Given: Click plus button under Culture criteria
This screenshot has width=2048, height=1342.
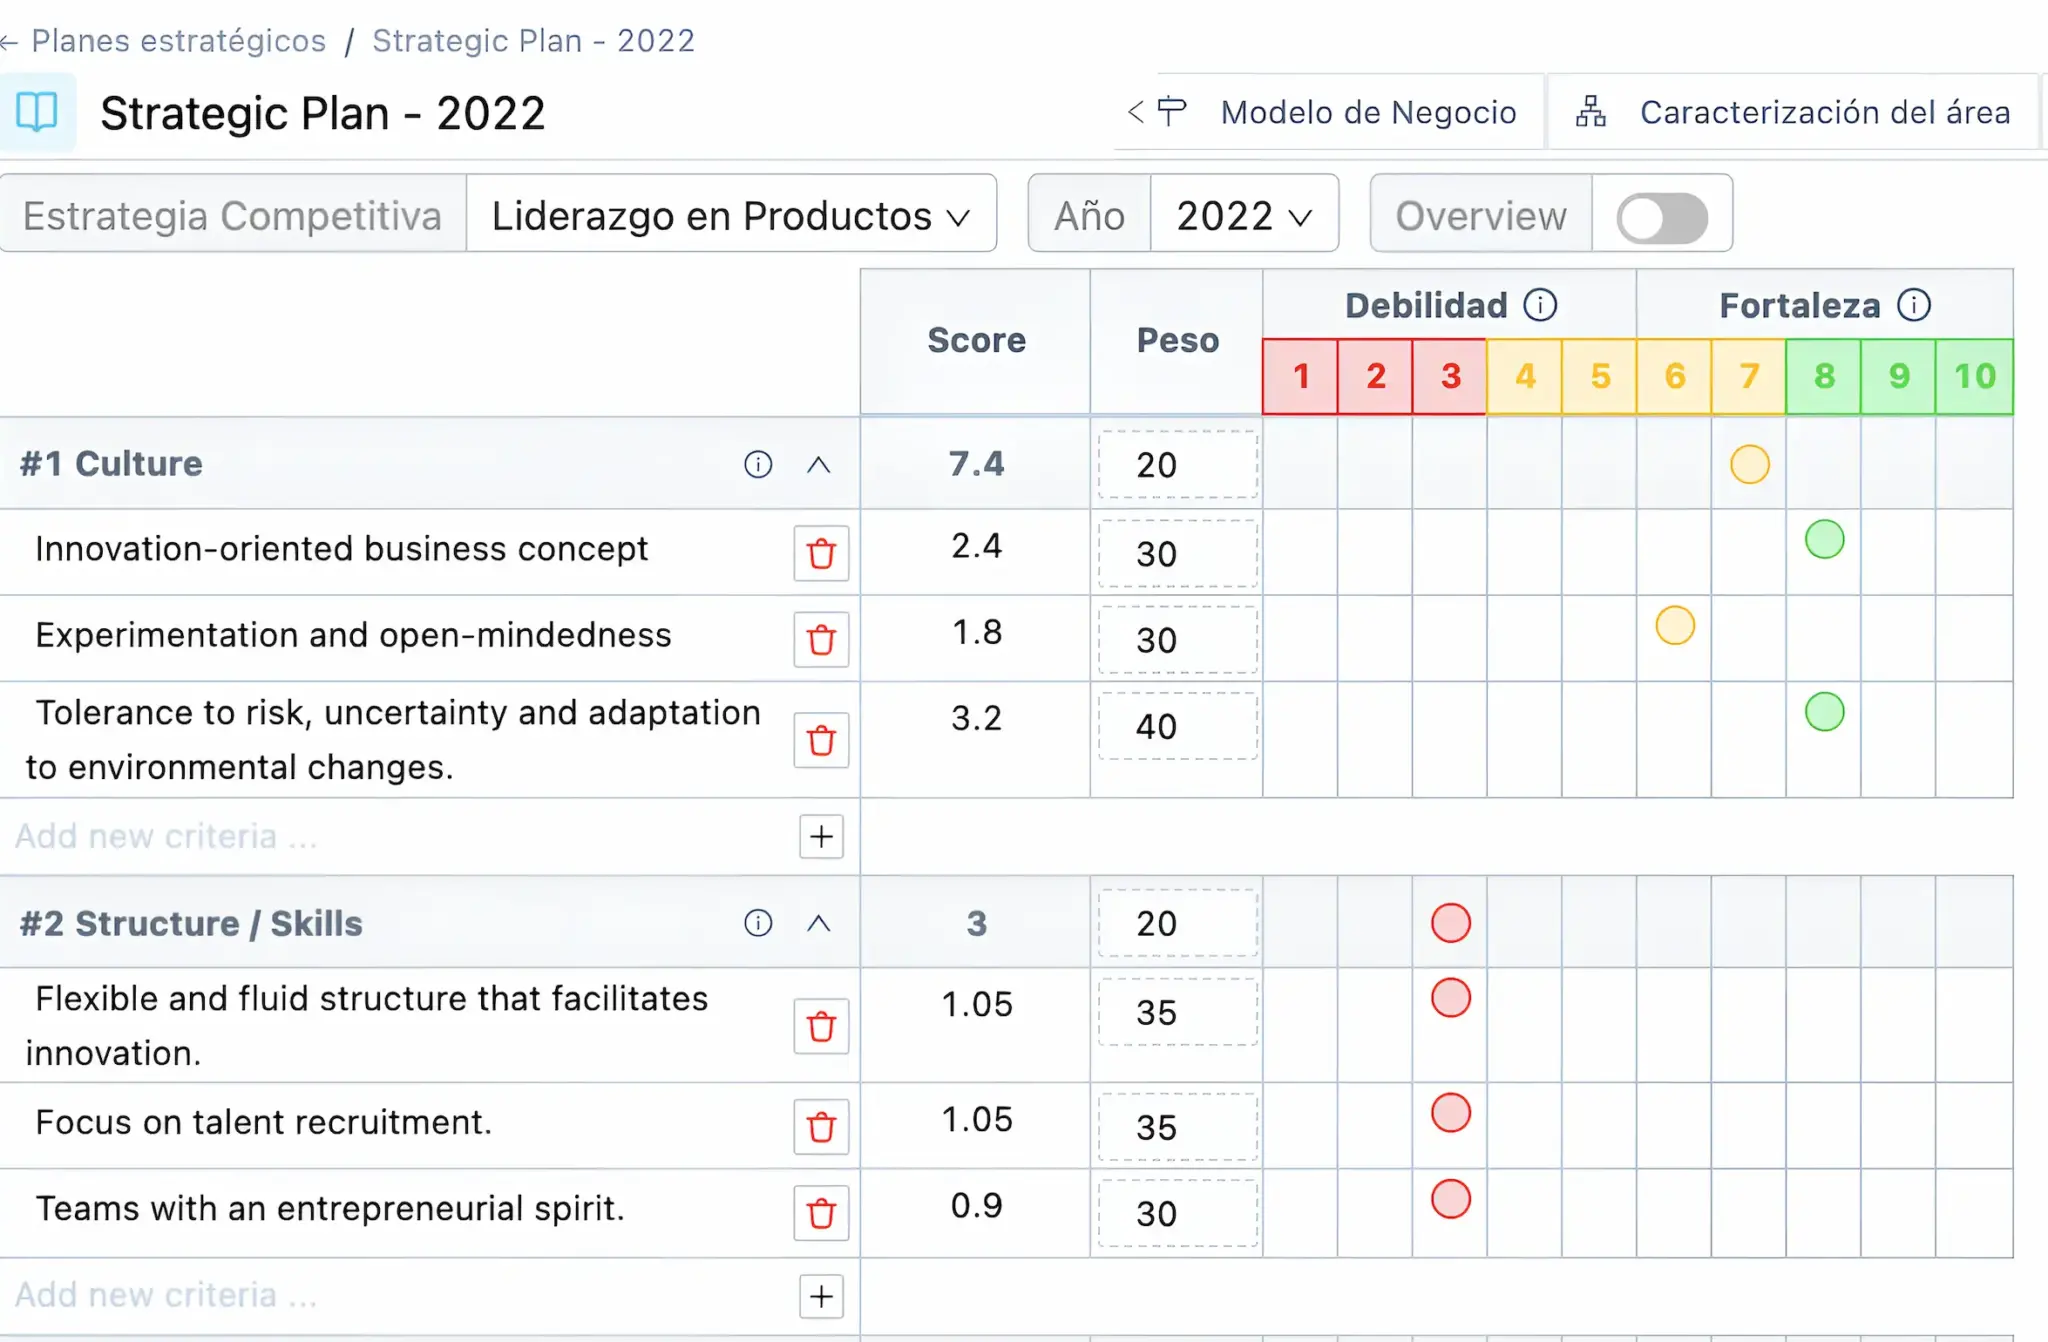Looking at the screenshot, I should (821, 836).
